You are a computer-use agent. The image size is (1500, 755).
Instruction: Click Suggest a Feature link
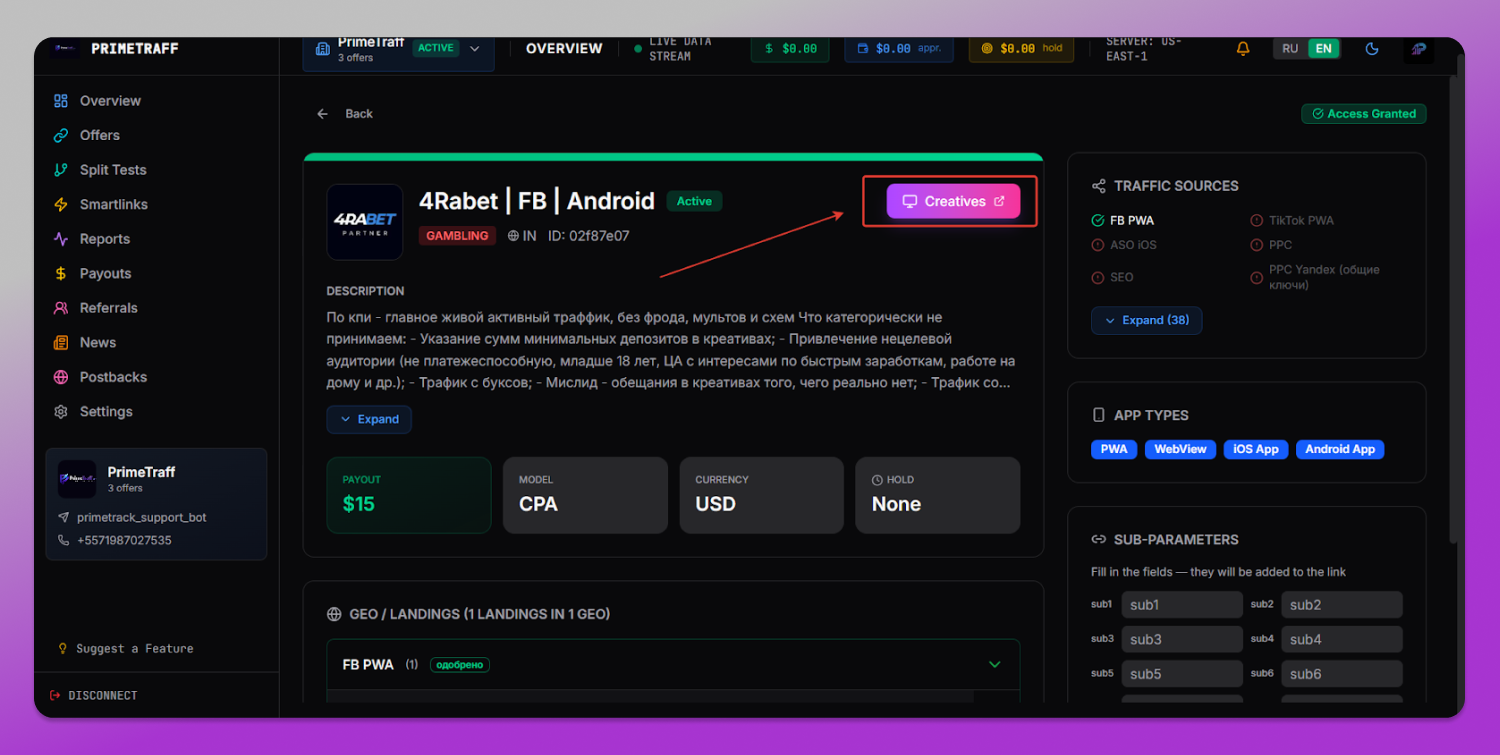coord(126,649)
